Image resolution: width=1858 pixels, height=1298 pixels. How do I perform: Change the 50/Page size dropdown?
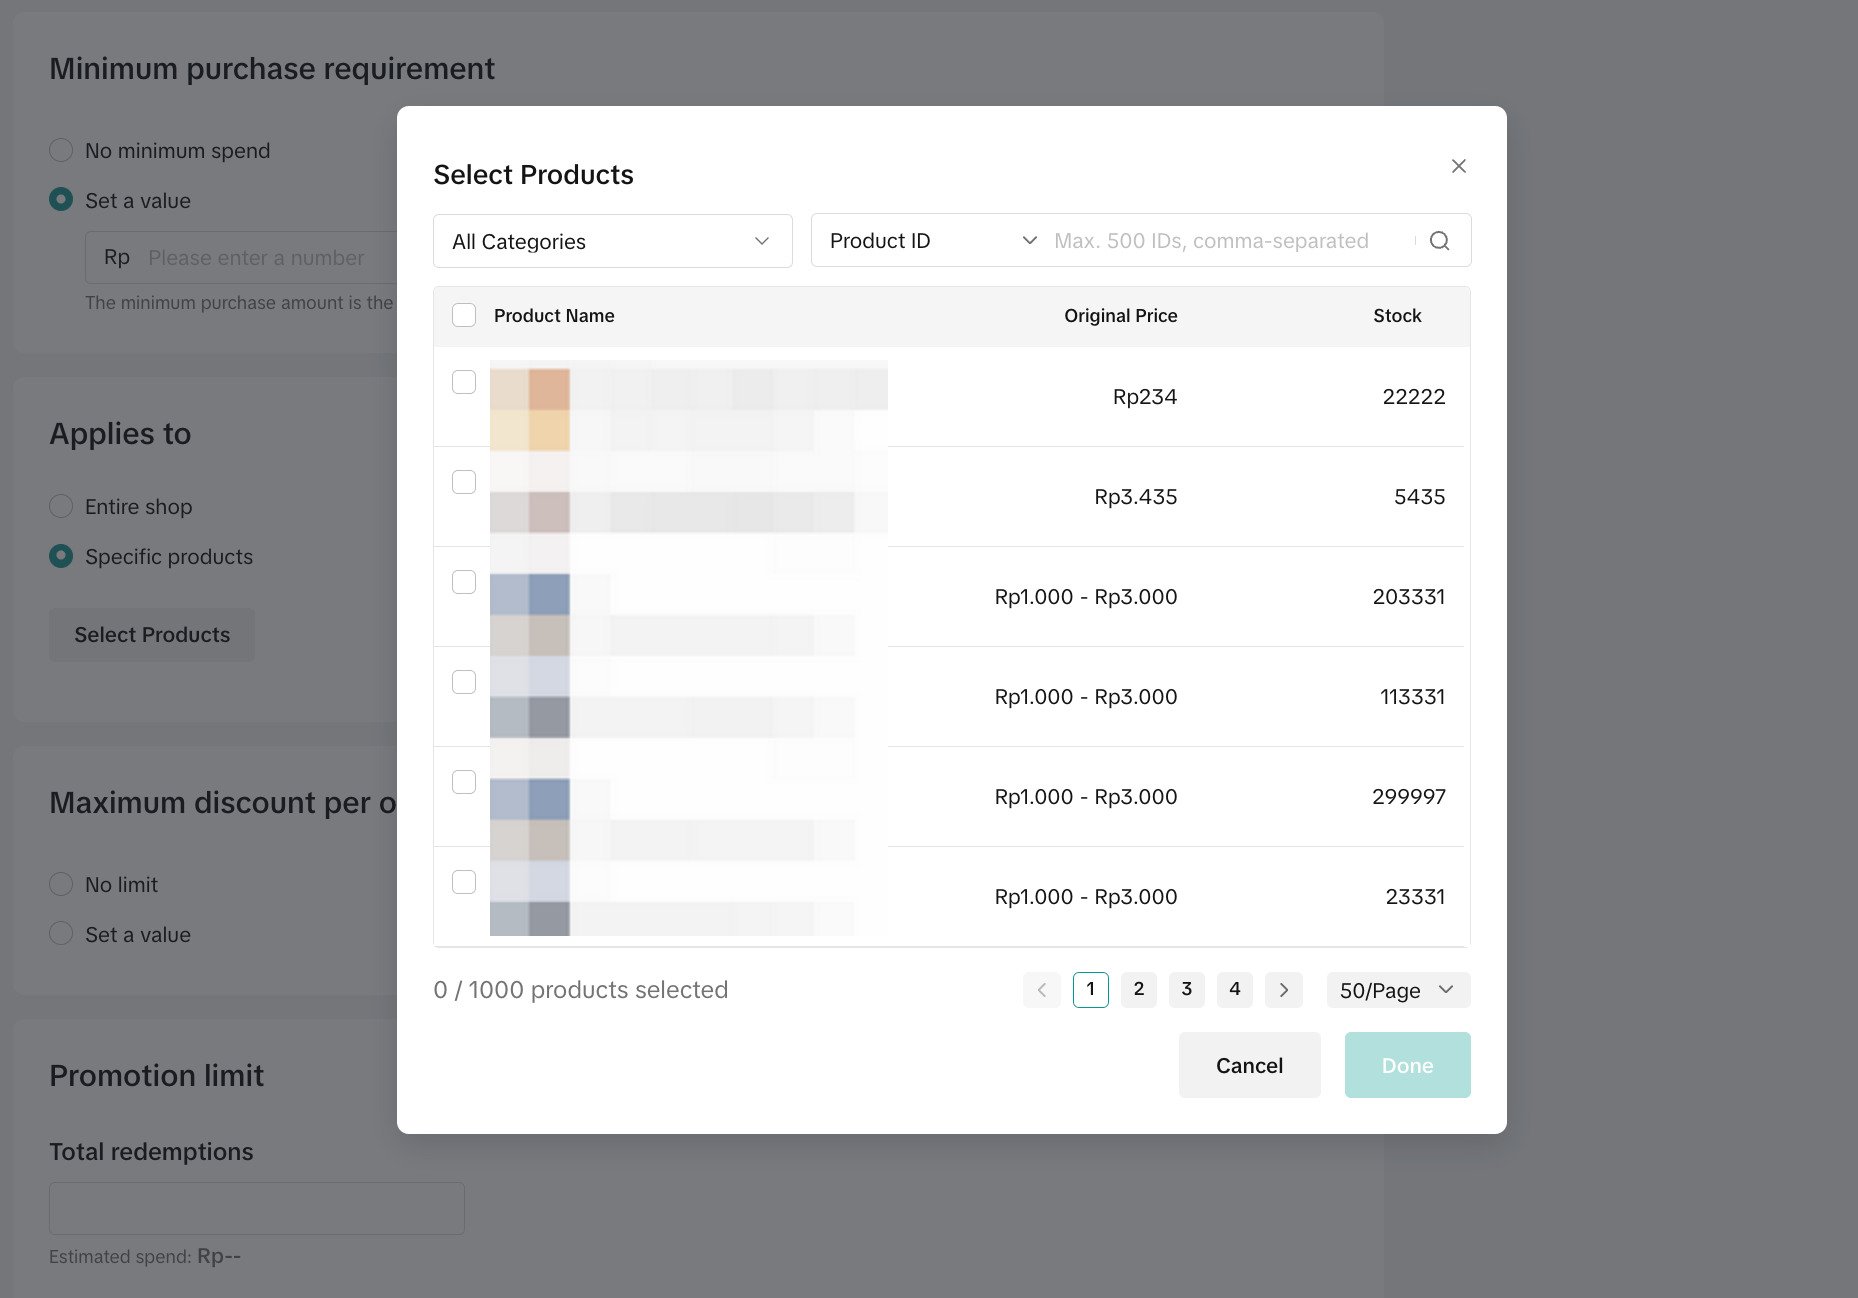point(1397,990)
